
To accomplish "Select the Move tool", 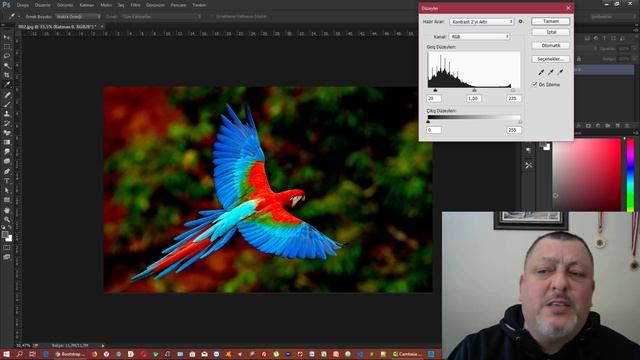I will pos(7,37).
